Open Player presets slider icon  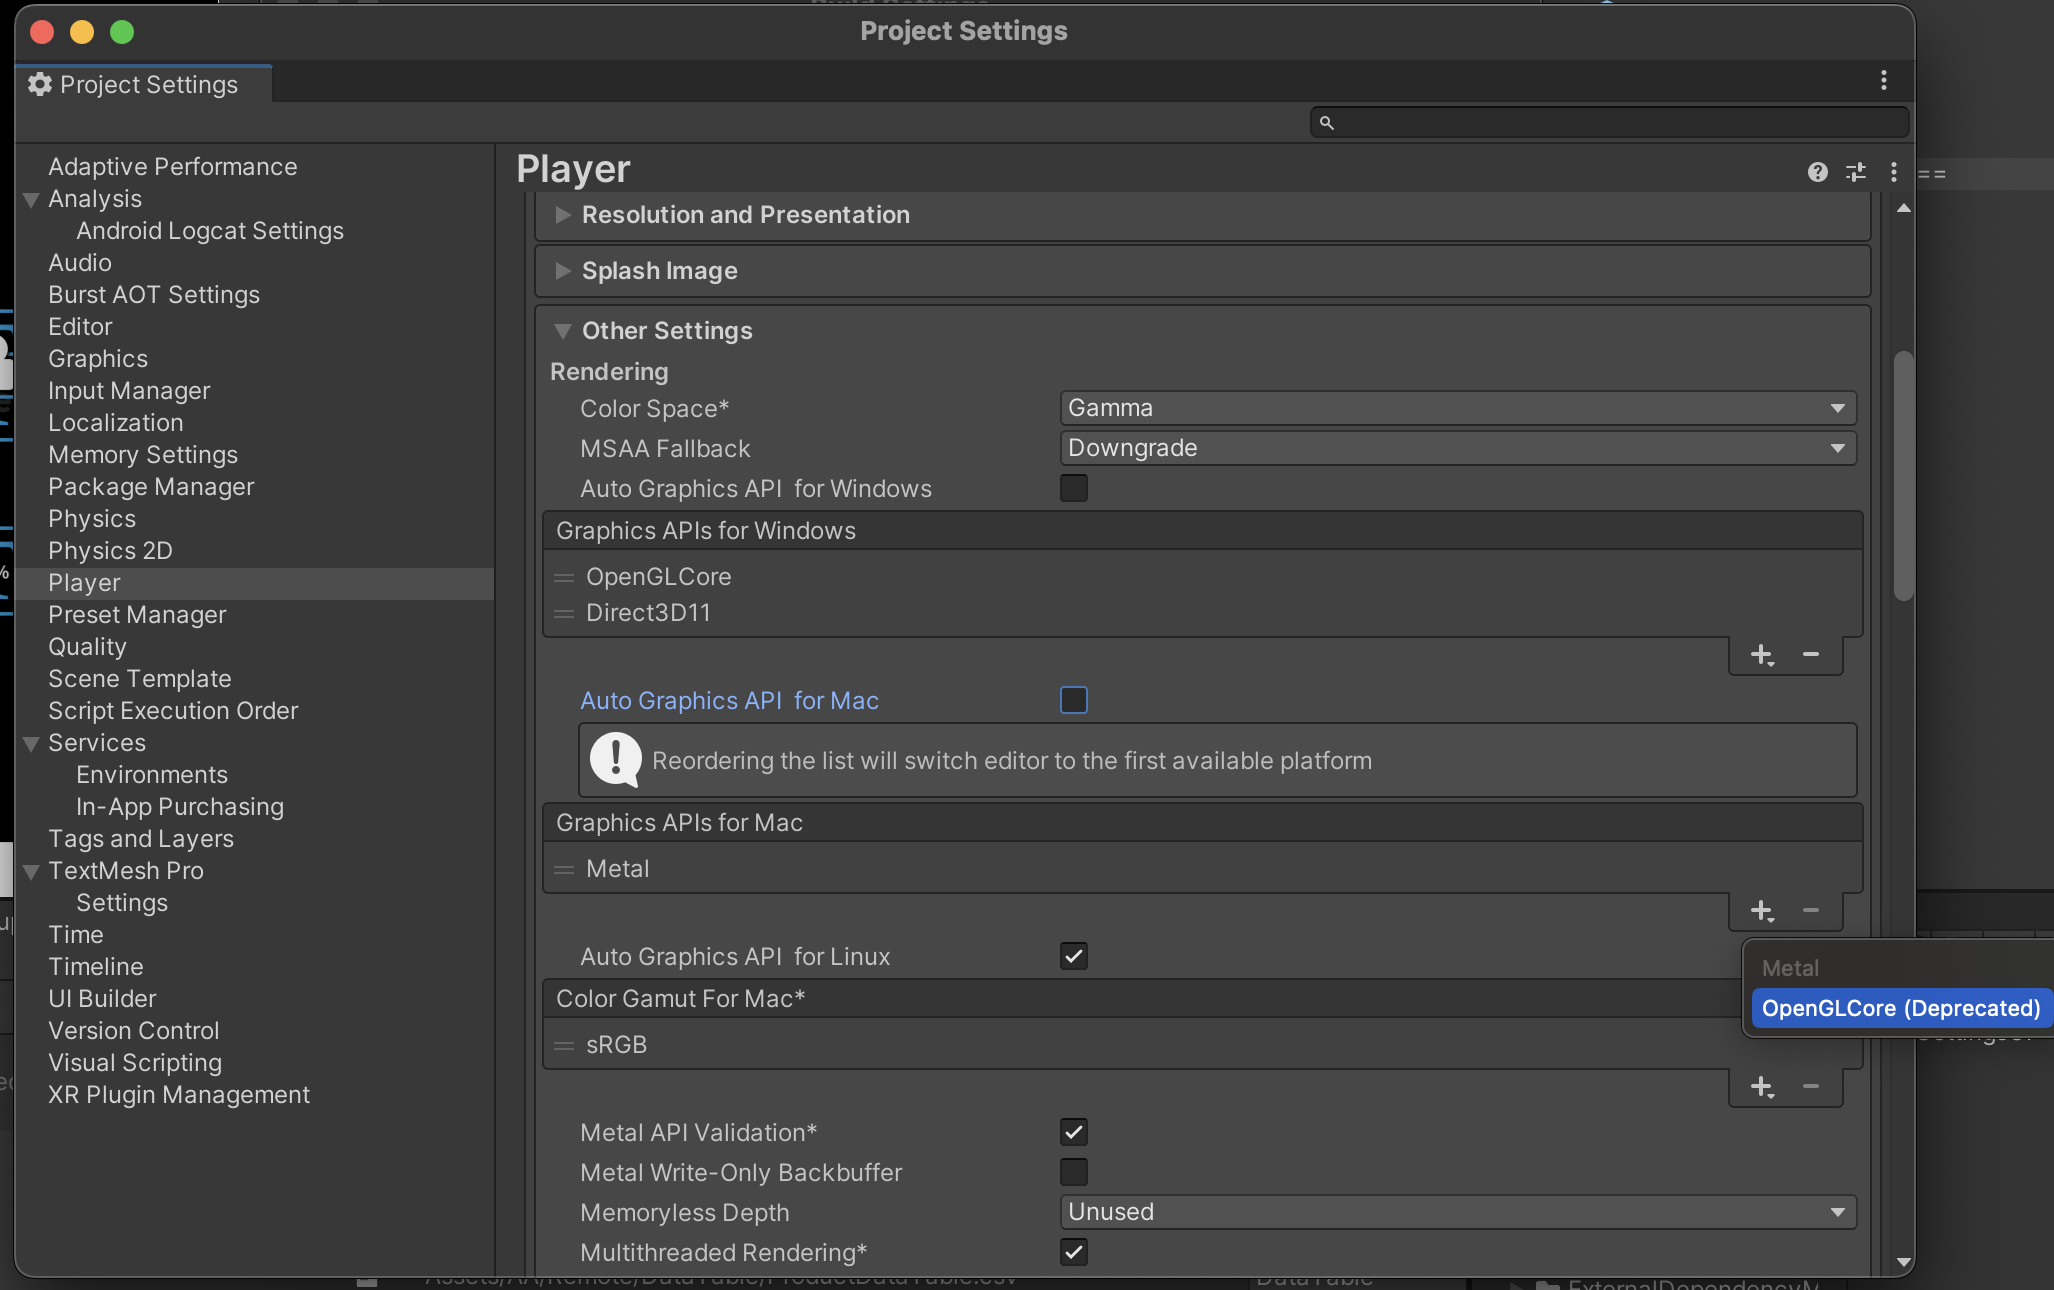[1856, 172]
